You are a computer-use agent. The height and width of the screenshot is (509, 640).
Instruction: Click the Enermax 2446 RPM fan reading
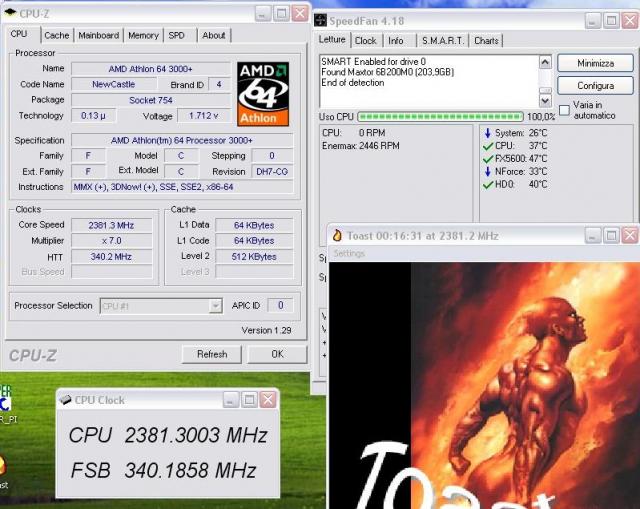coord(361,146)
